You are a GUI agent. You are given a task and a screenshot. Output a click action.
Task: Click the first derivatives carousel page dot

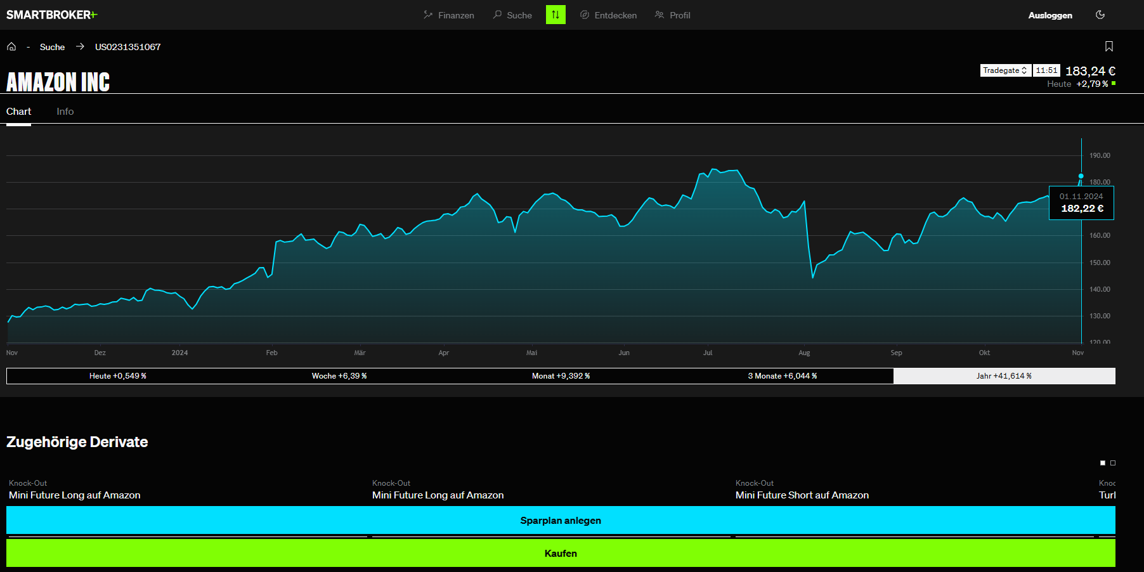[x=1102, y=463]
